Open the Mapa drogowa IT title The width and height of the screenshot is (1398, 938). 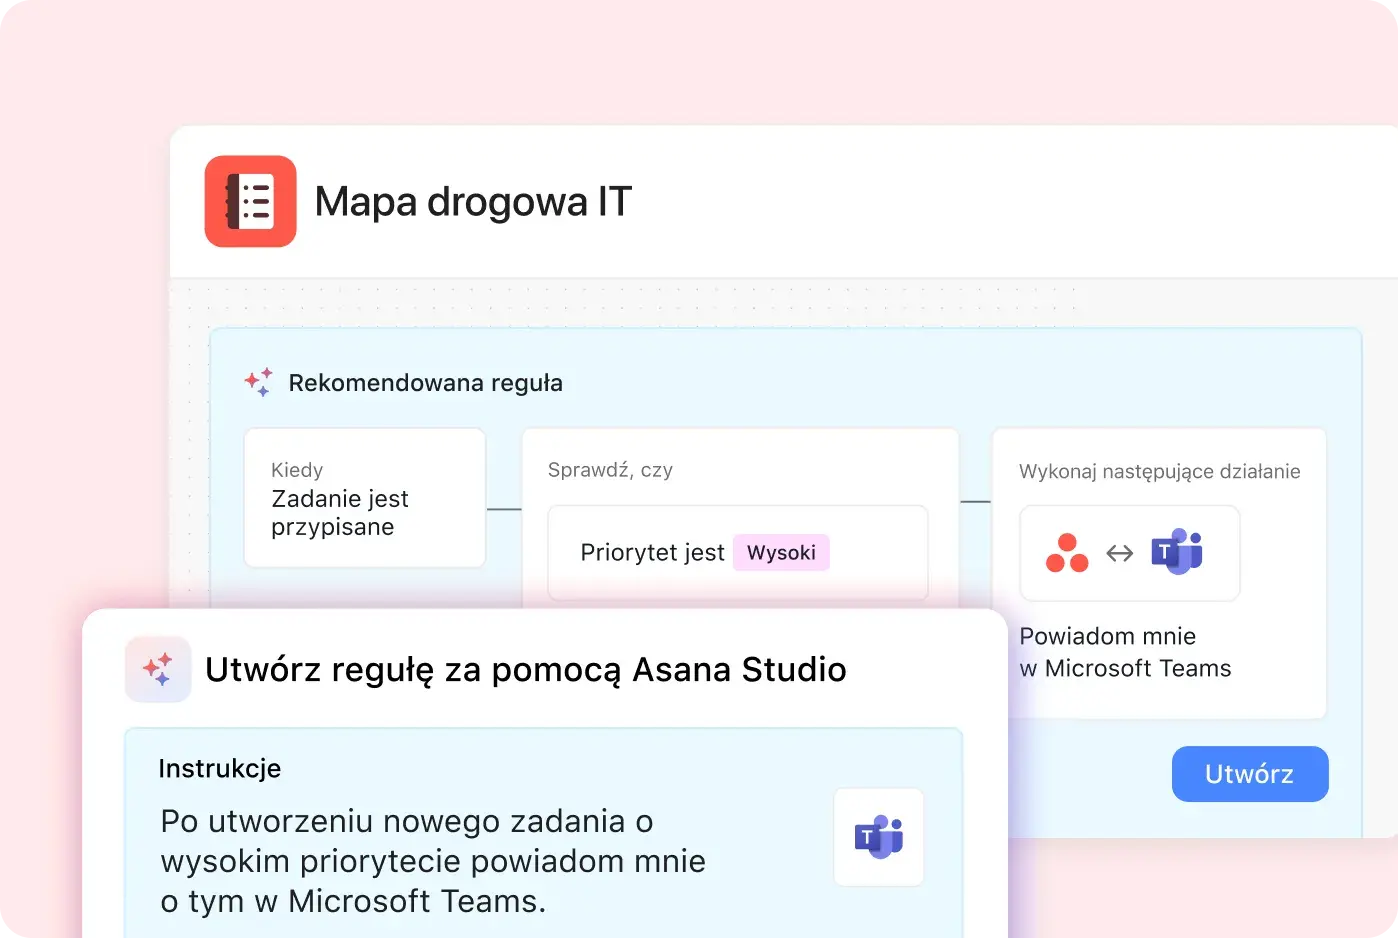473,201
